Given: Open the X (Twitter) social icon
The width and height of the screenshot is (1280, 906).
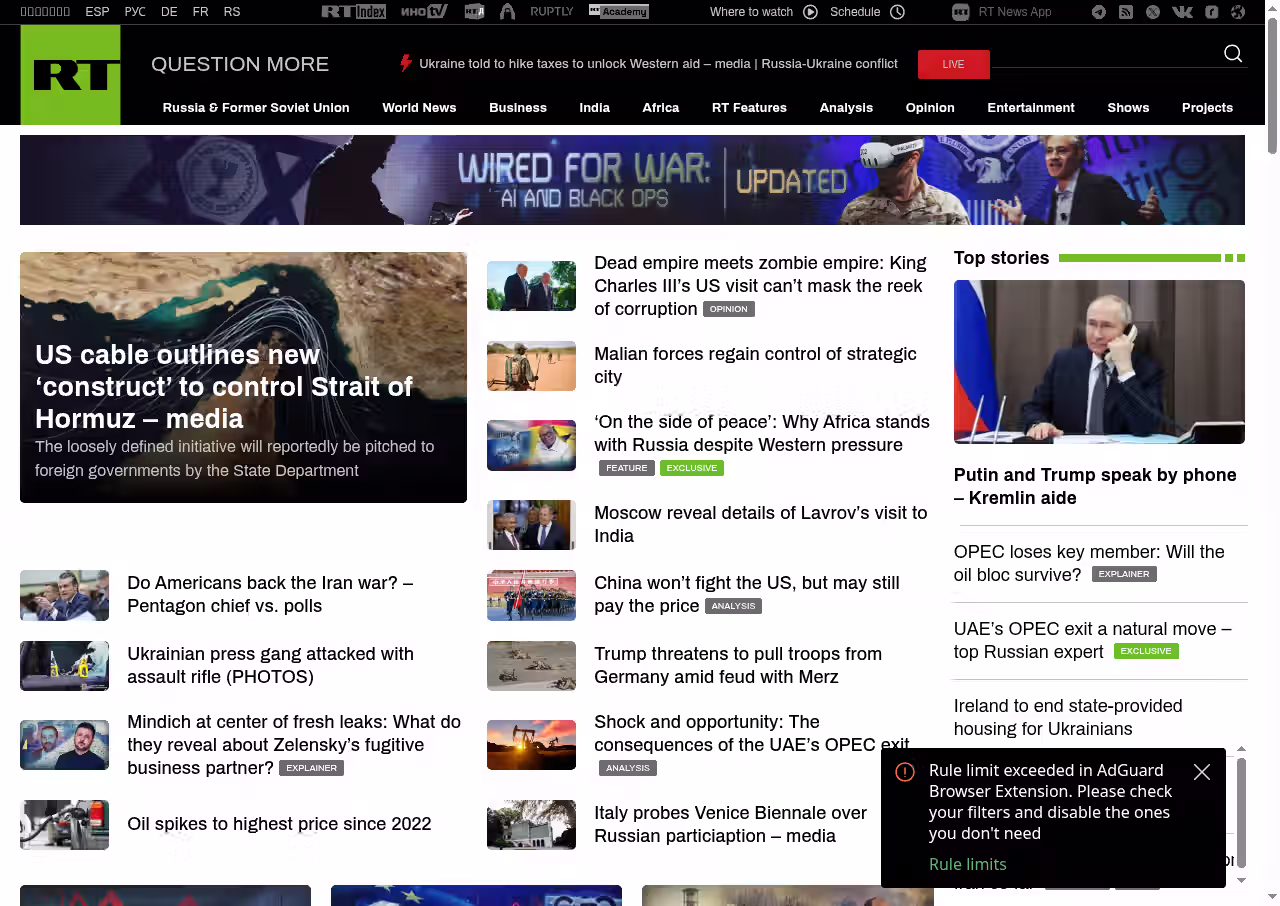Looking at the screenshot, I should tap(1153, 12).
